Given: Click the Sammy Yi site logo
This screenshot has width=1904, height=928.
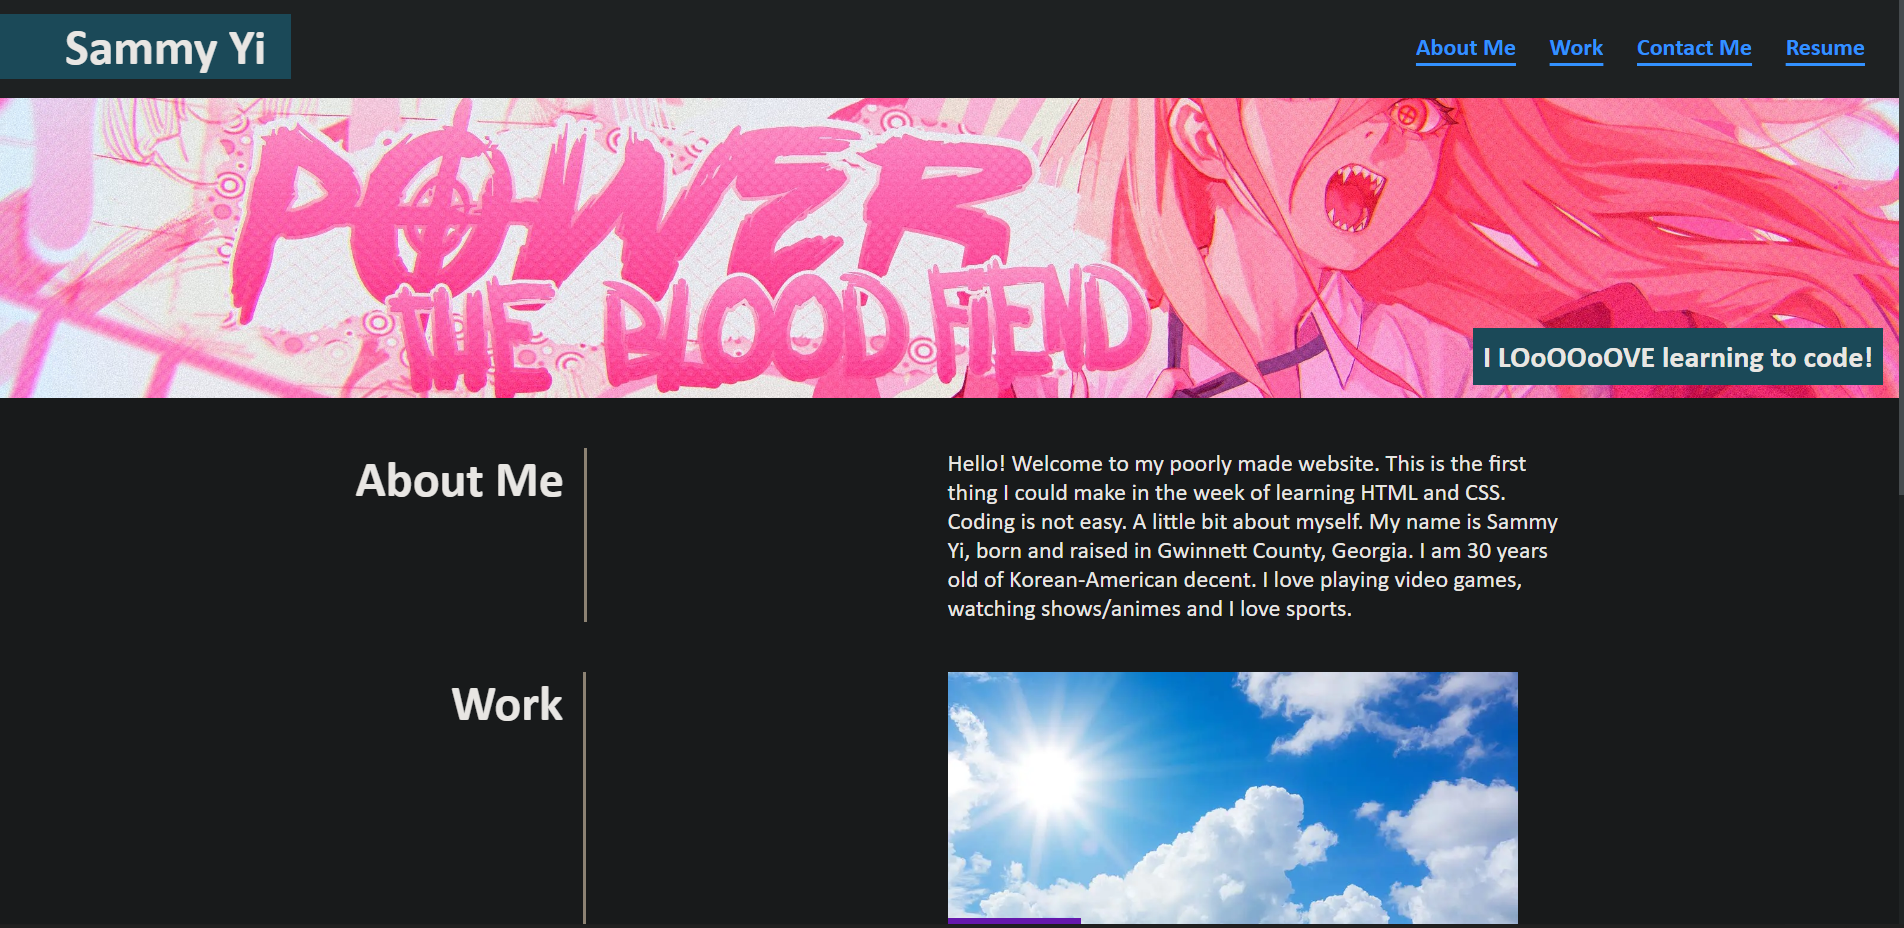Looking at the screenshot, I should coord(145,47).
